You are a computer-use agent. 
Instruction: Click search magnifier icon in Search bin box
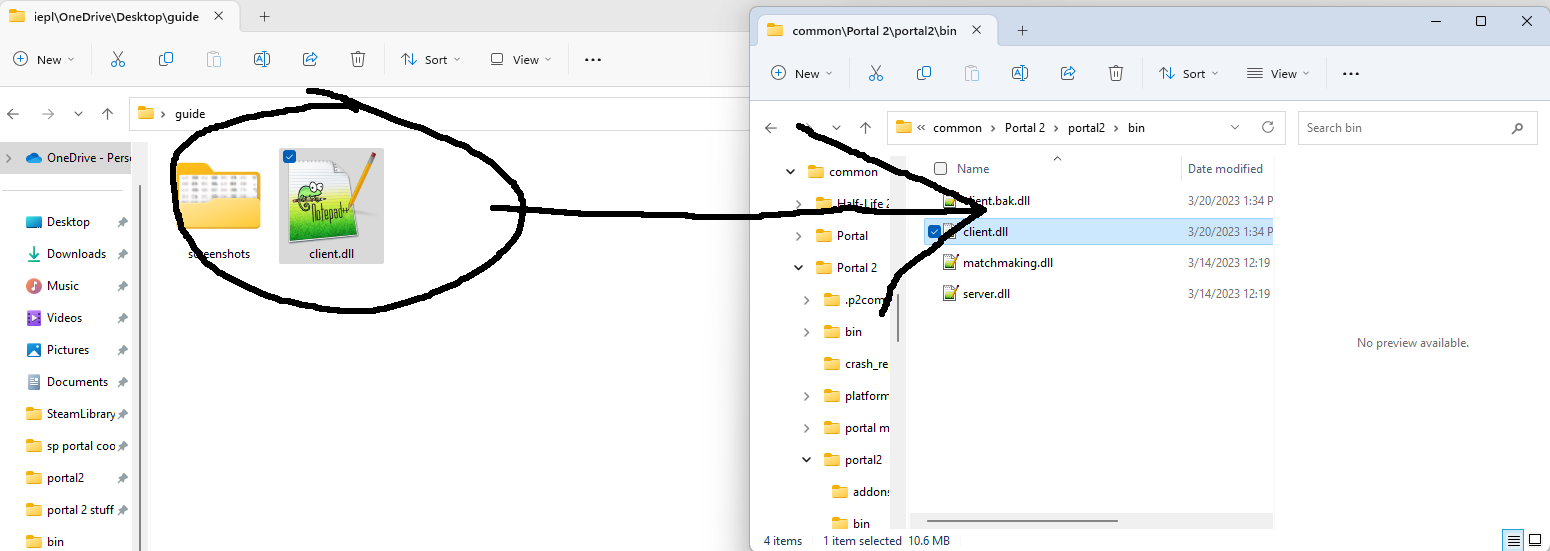pyautogui.click(x=1518, y=128)
